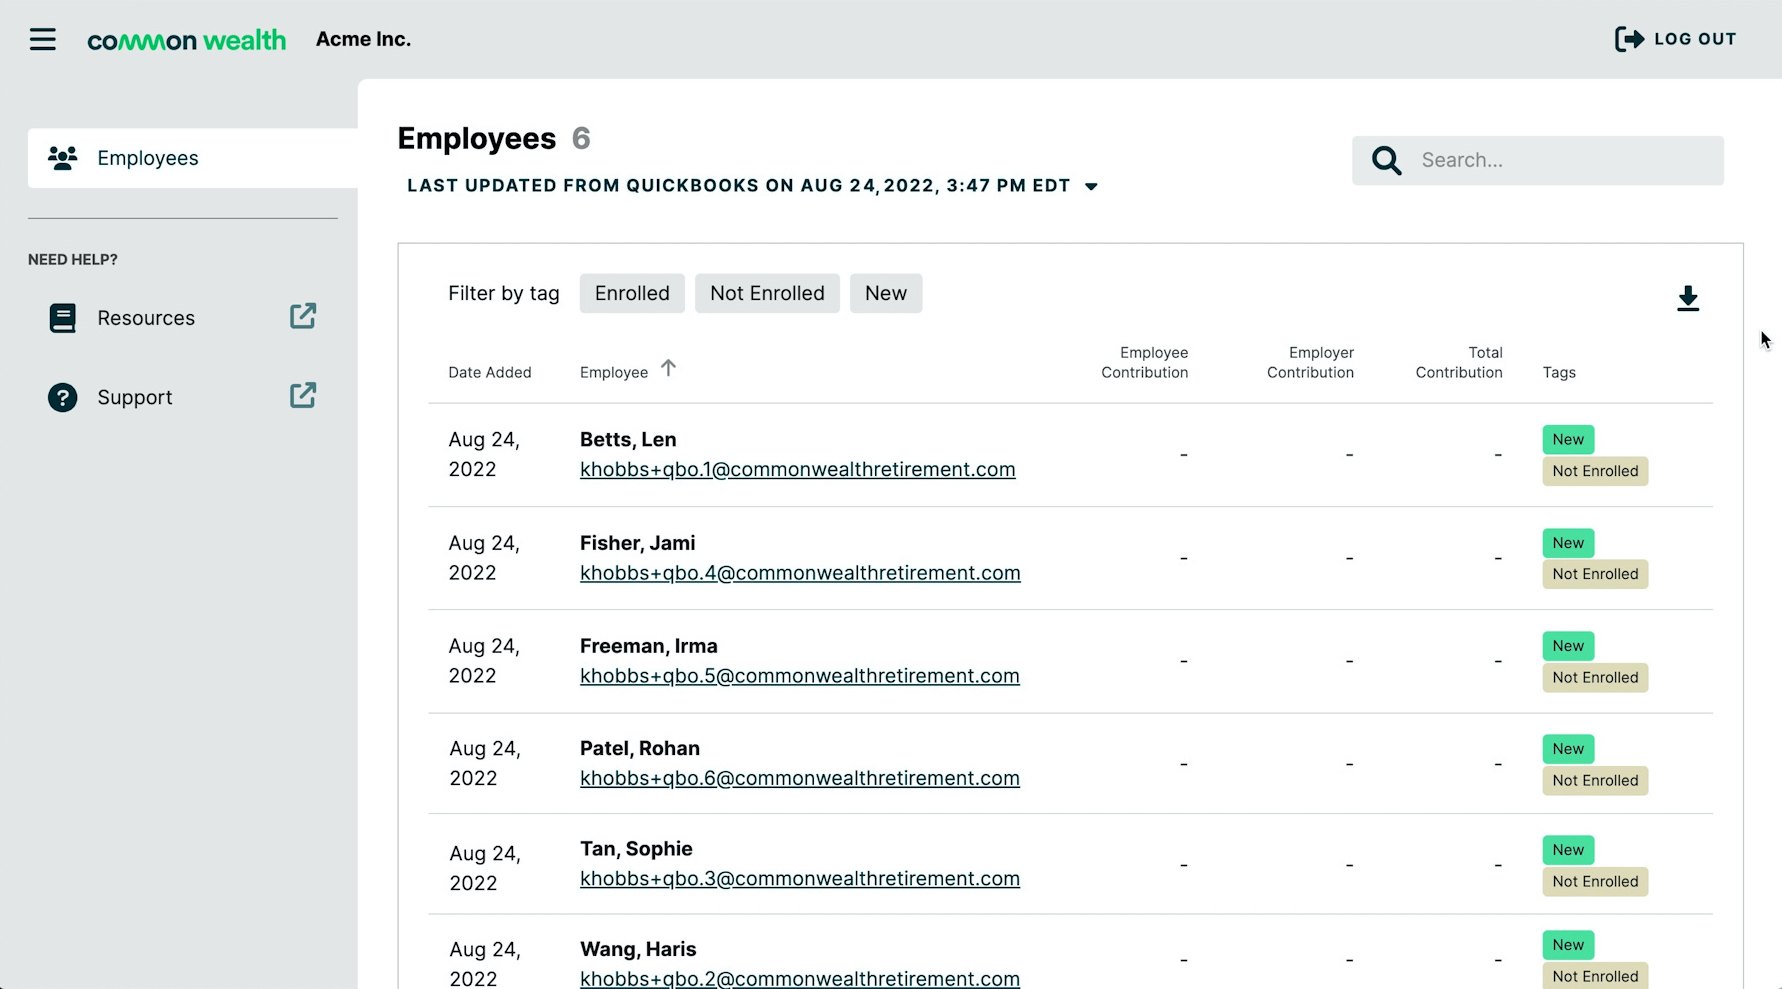Click the Acme Inc. company name

[x=363, y=39]
